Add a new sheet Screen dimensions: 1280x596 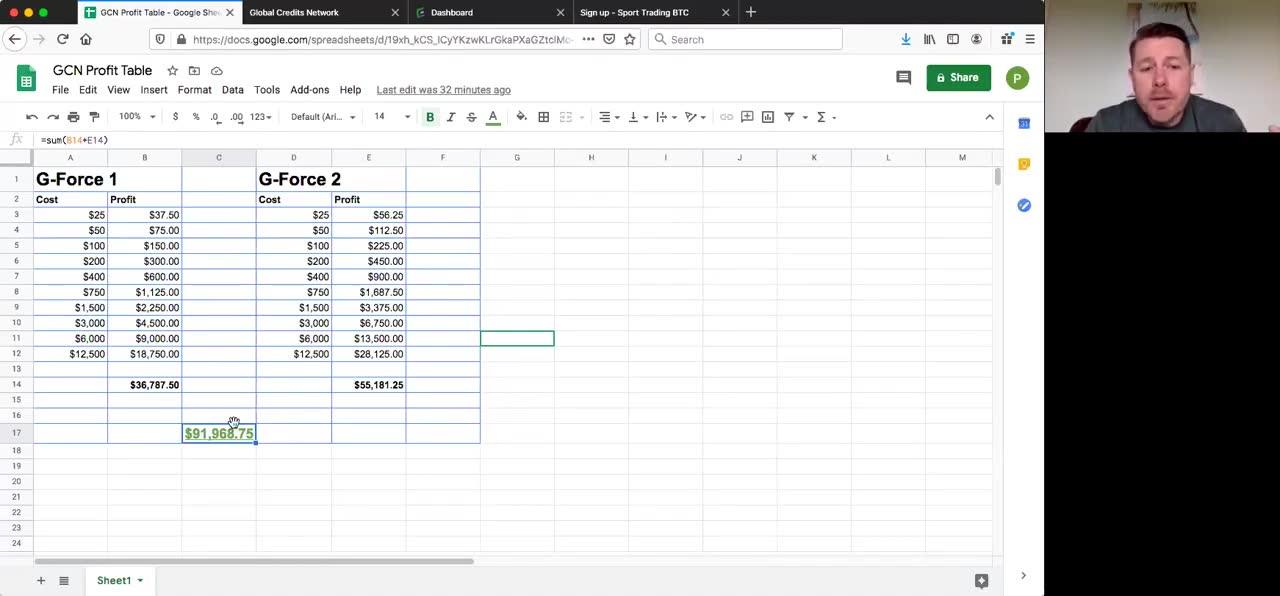(x=41, y=581)
